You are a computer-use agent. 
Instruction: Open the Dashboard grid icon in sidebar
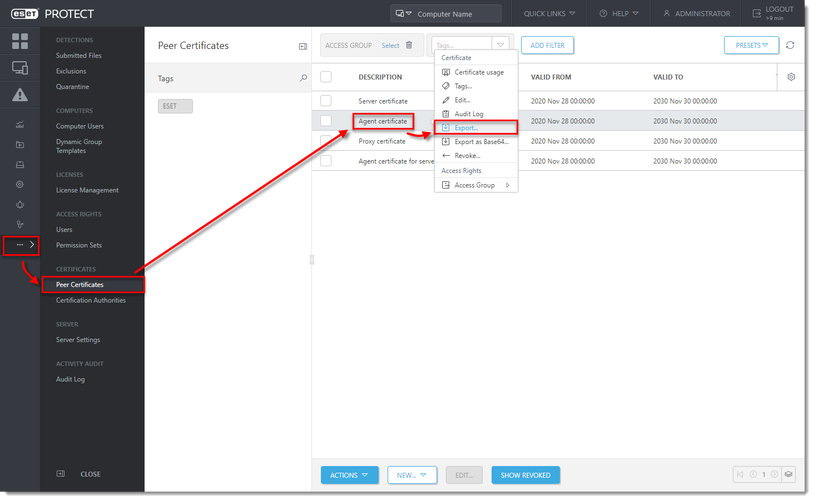pos(20,41)
